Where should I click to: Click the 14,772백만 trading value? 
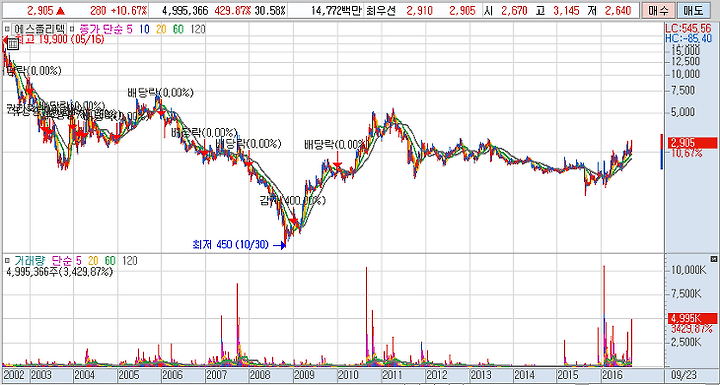(336, 11)
